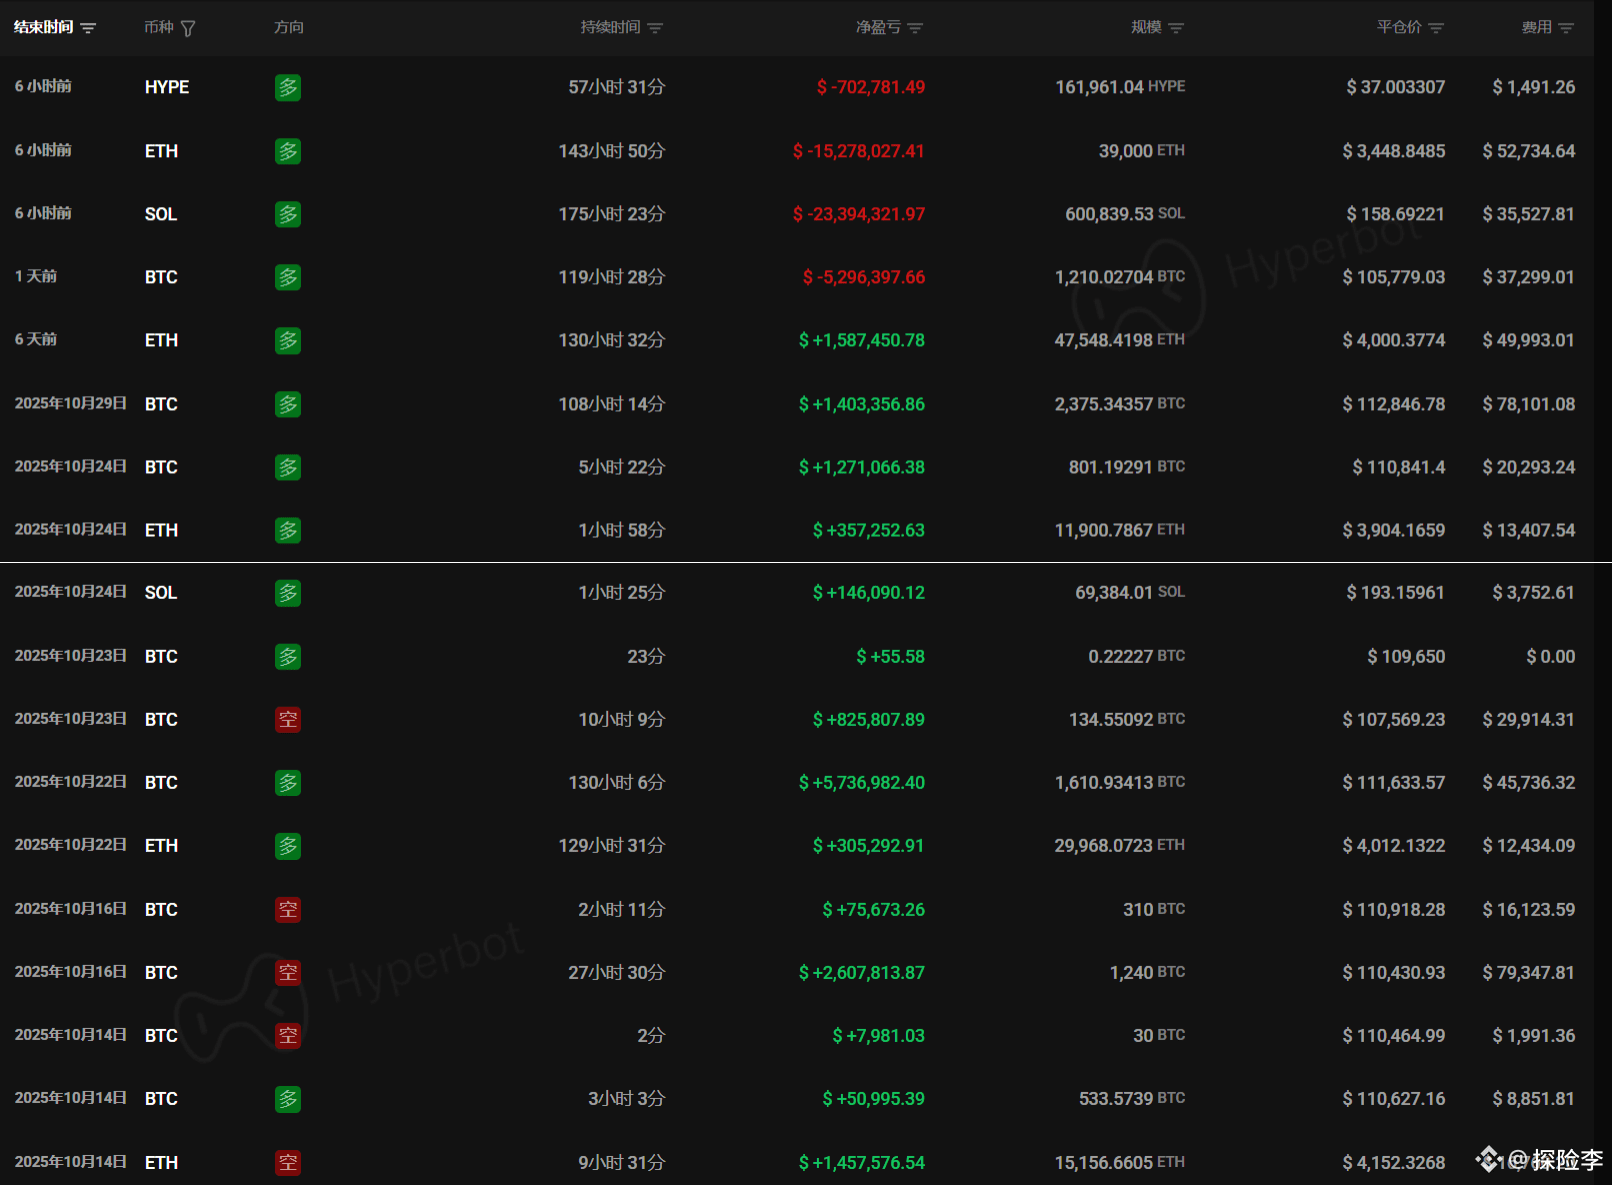
Task: Select profit value $ +55.58
Action: pos(890,657)
